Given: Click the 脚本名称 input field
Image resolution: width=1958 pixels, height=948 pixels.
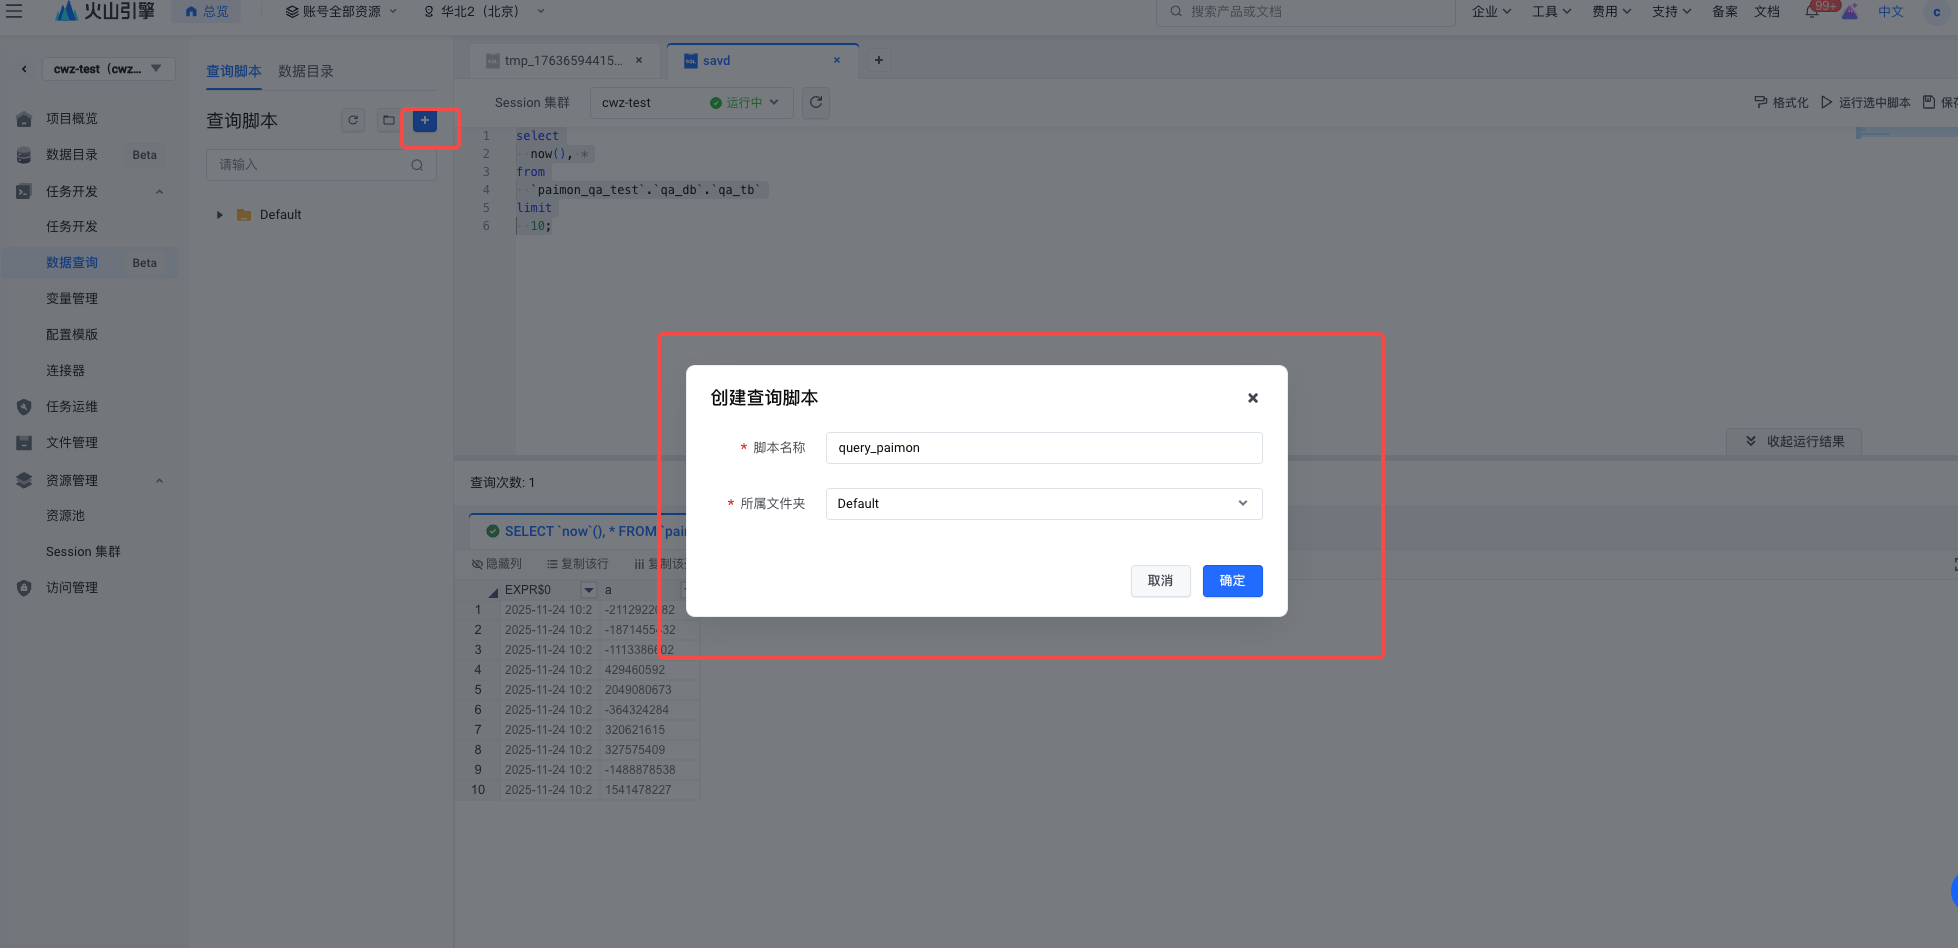Looking at the screenshot, I should [1044, 448].
